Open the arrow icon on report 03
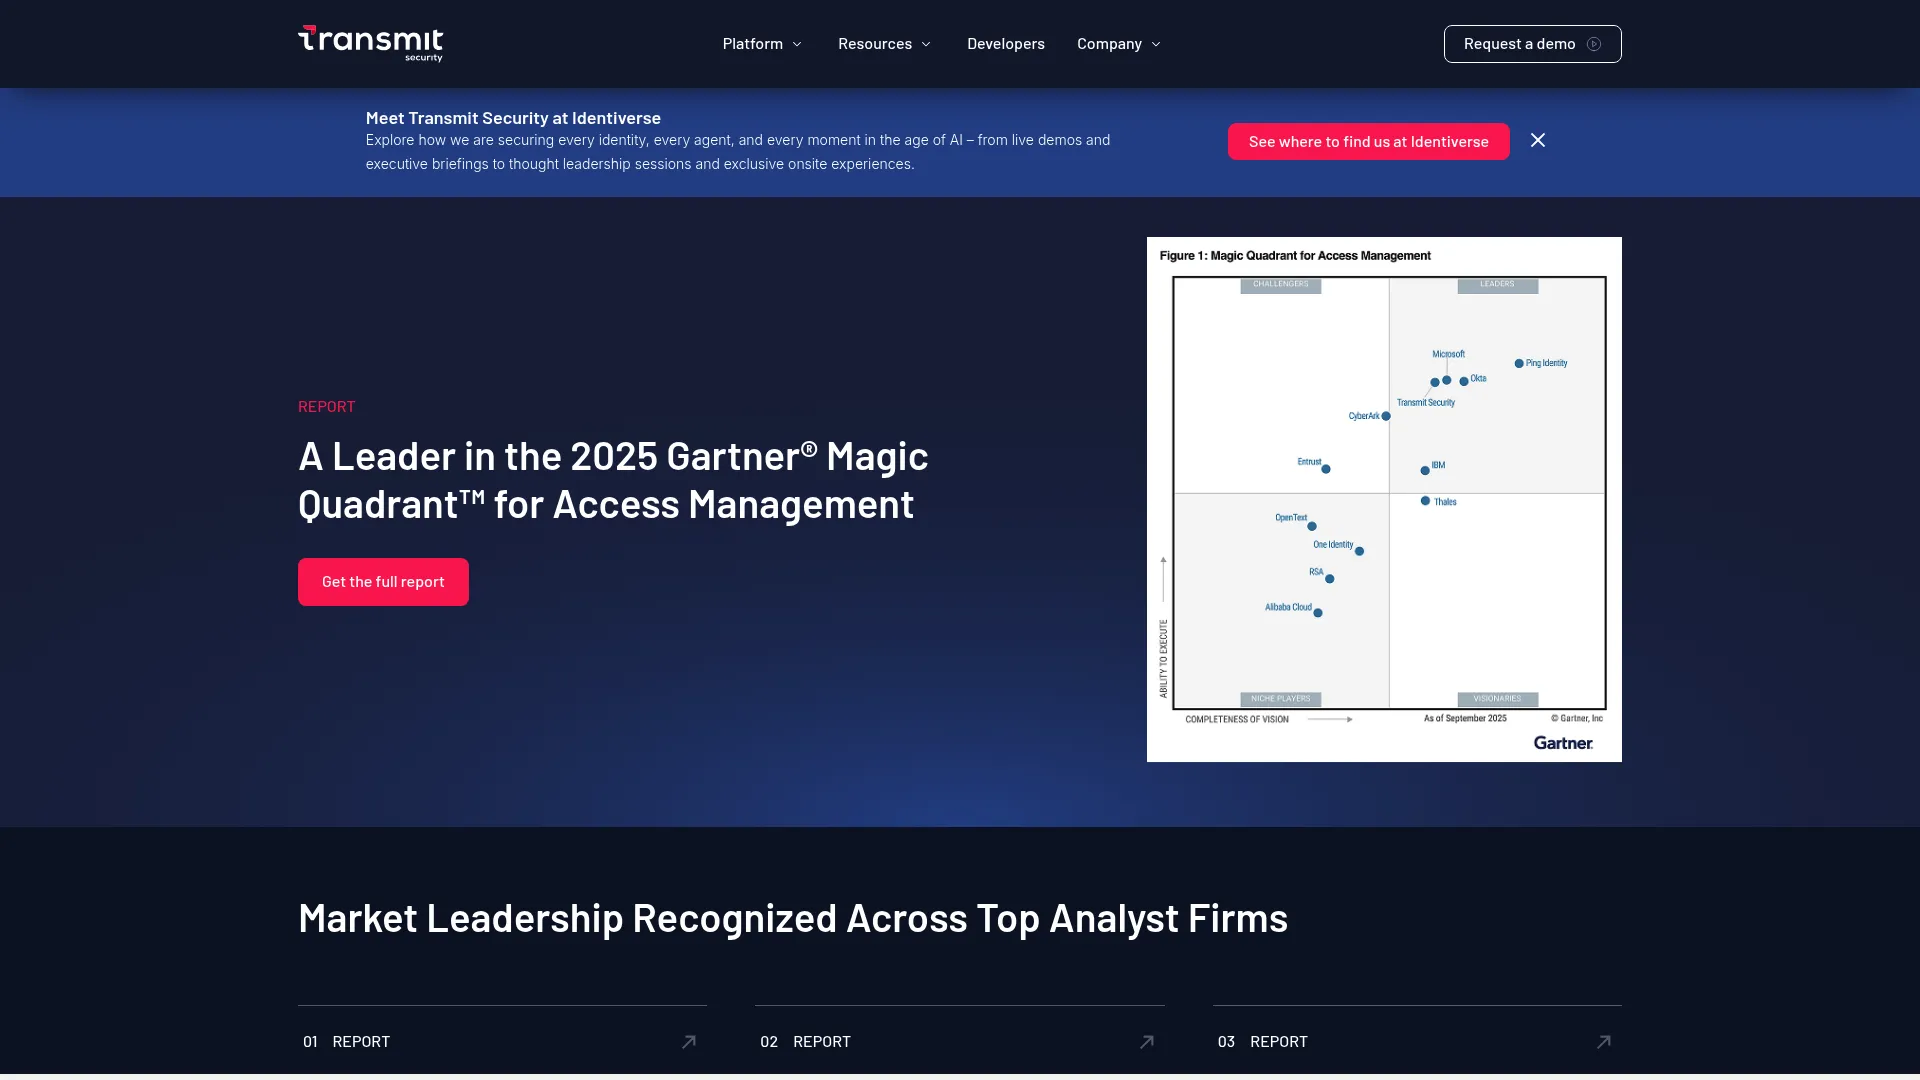The width and height of the screenshot is (1920, 1080). coord(1604,1042)
